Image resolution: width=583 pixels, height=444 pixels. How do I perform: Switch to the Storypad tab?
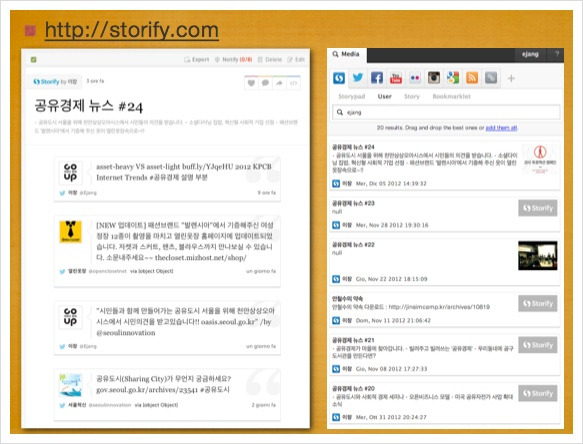351,97
